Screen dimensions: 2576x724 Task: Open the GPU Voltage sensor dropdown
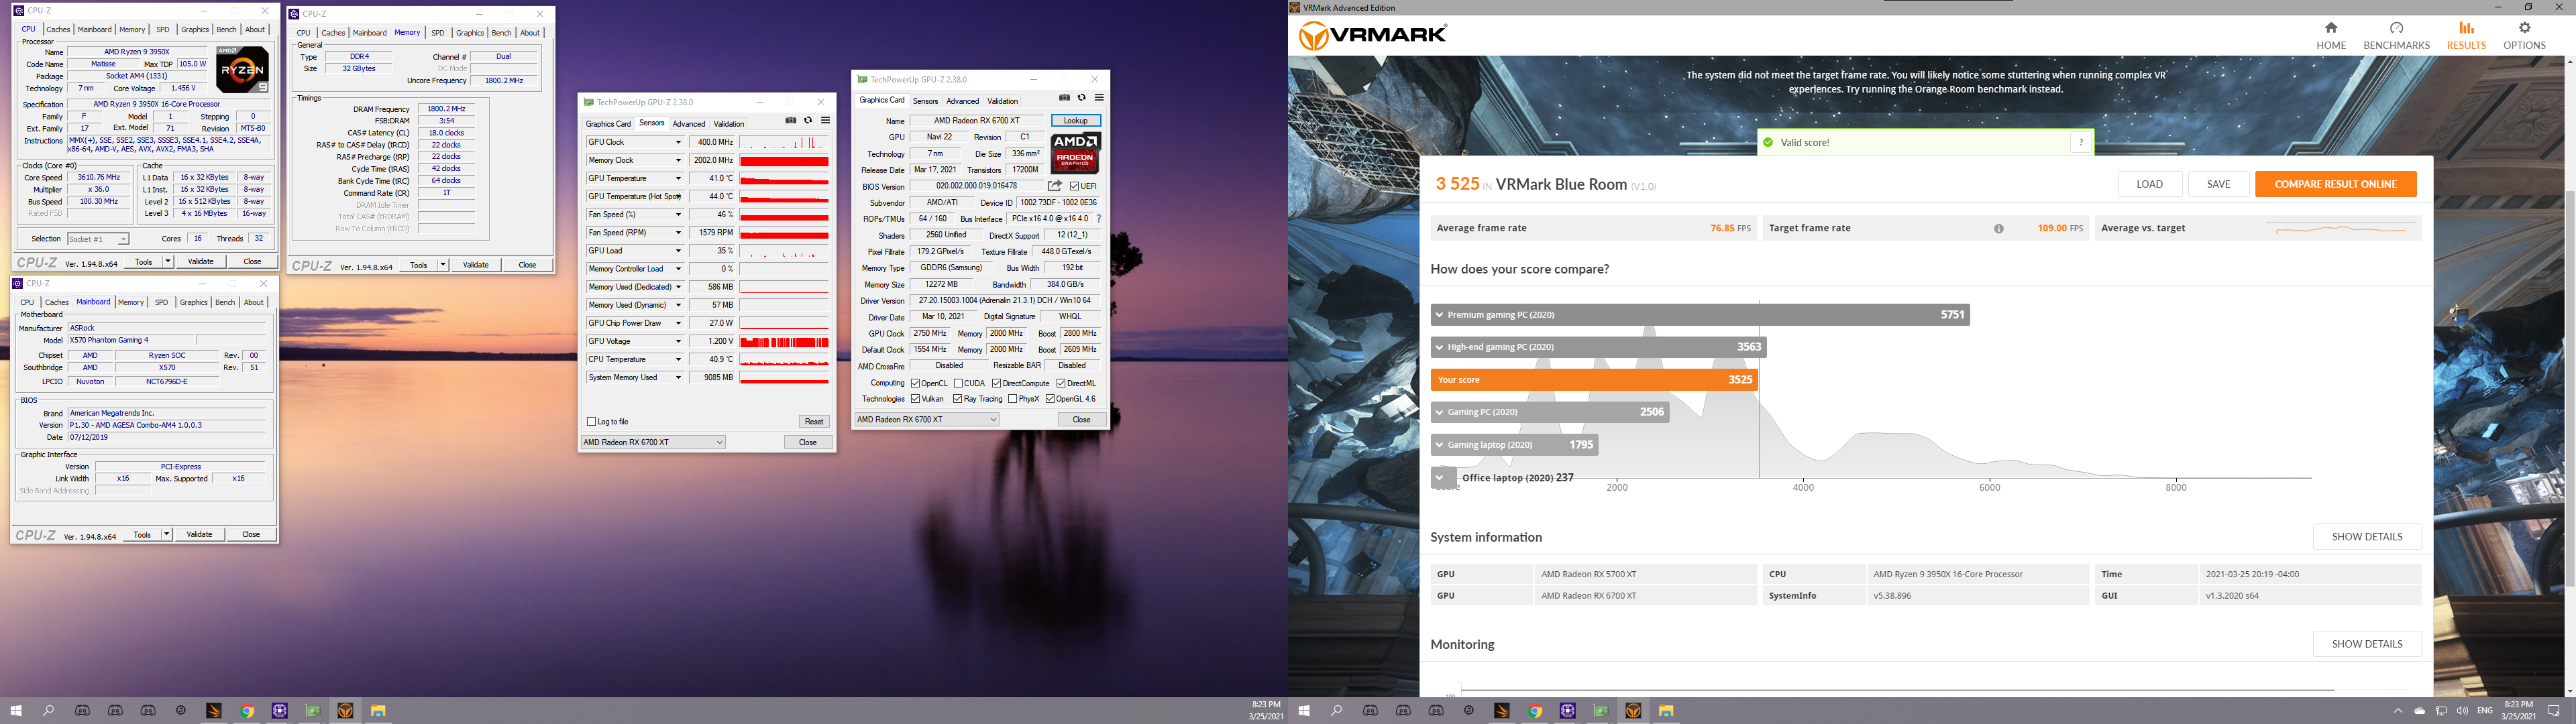click(678, 341)
